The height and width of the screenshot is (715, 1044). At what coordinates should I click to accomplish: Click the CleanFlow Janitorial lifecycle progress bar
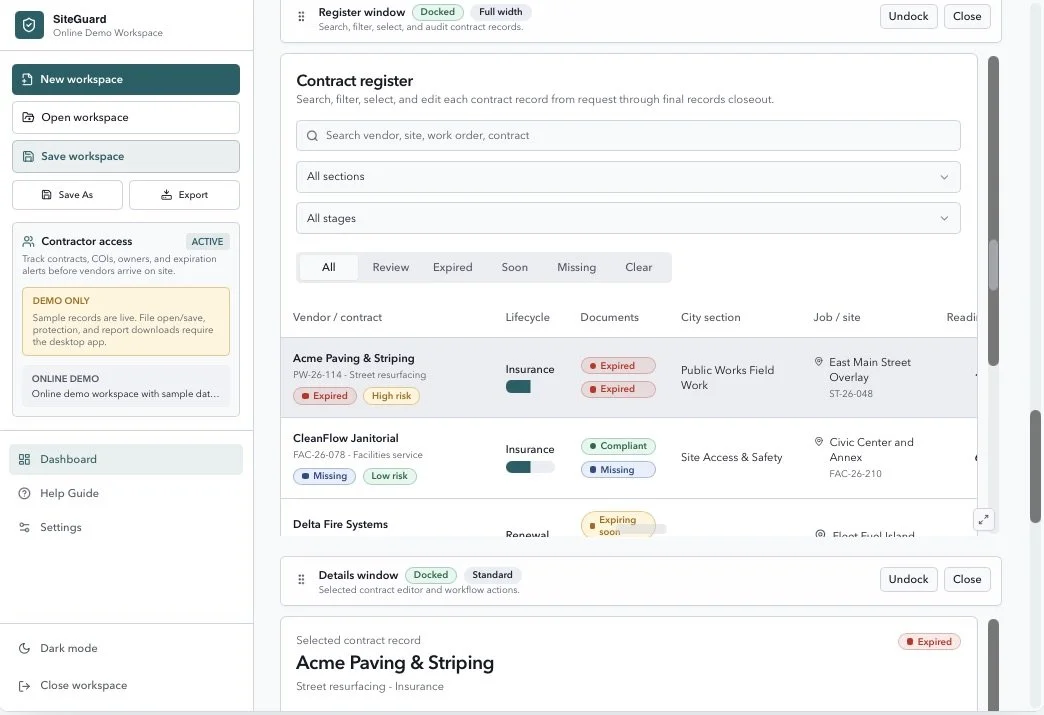point(530,467)
